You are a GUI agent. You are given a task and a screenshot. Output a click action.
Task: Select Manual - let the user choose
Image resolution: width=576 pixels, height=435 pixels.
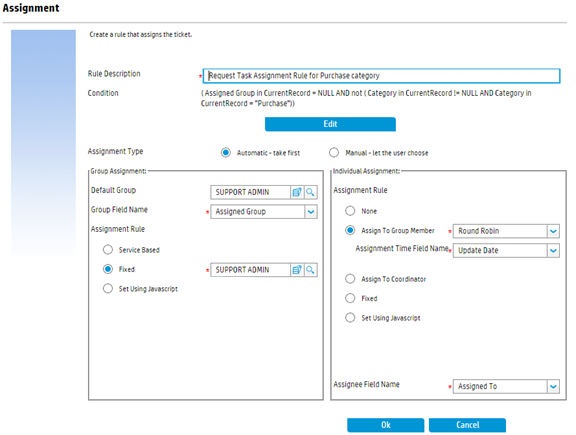click(334, 152)
